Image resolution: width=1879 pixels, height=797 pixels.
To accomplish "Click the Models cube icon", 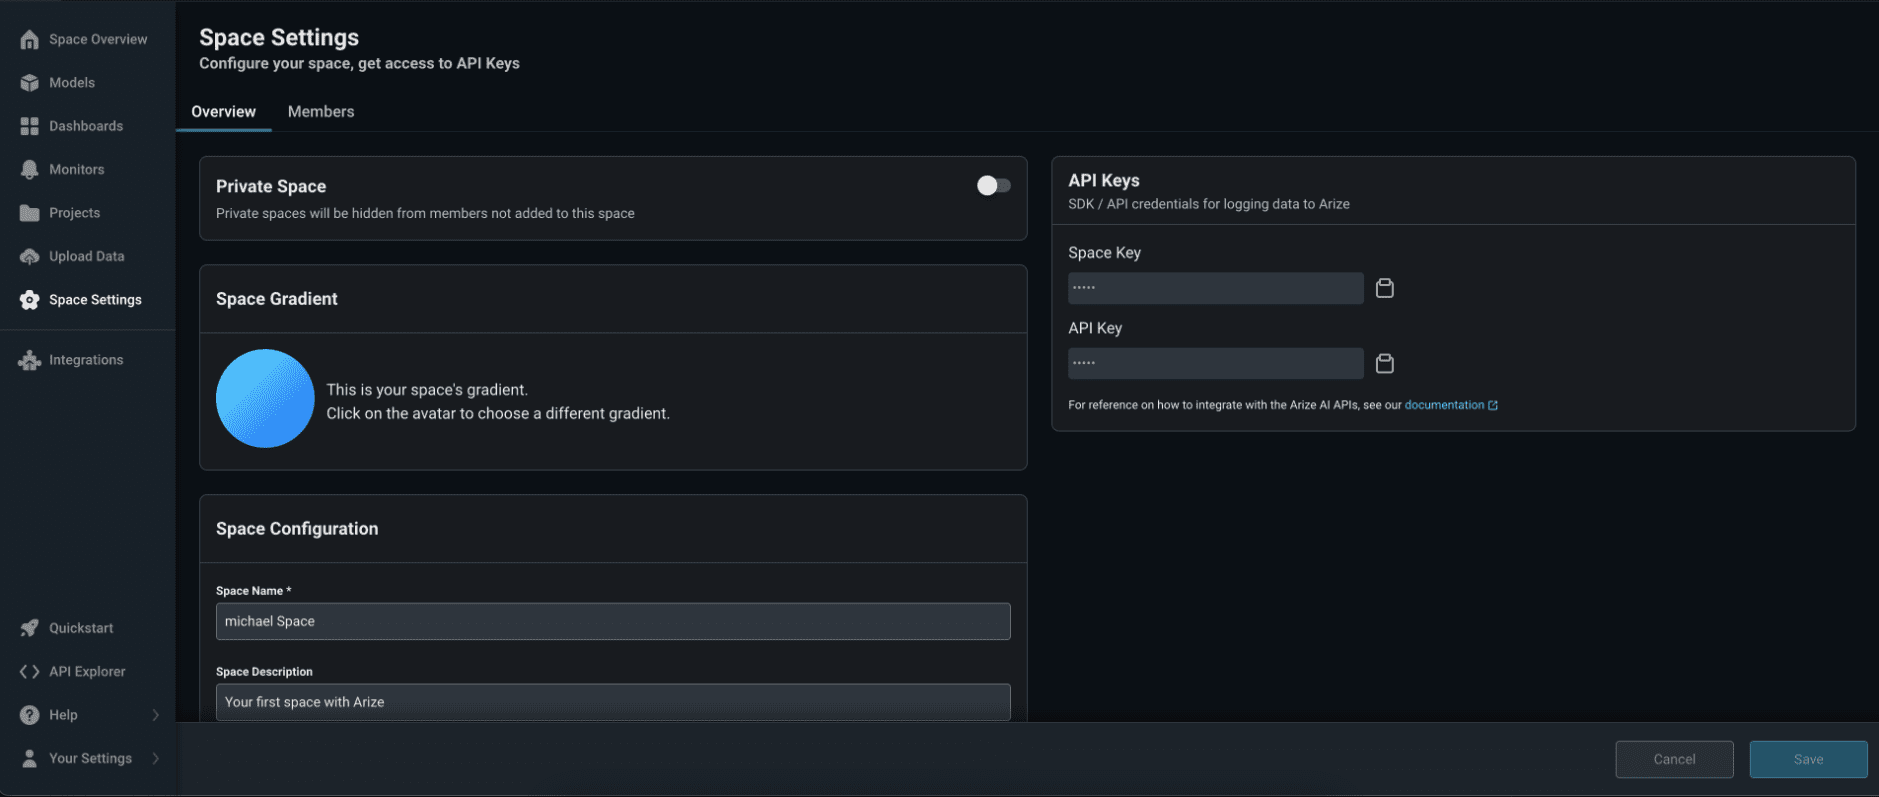I will [29, 83].
